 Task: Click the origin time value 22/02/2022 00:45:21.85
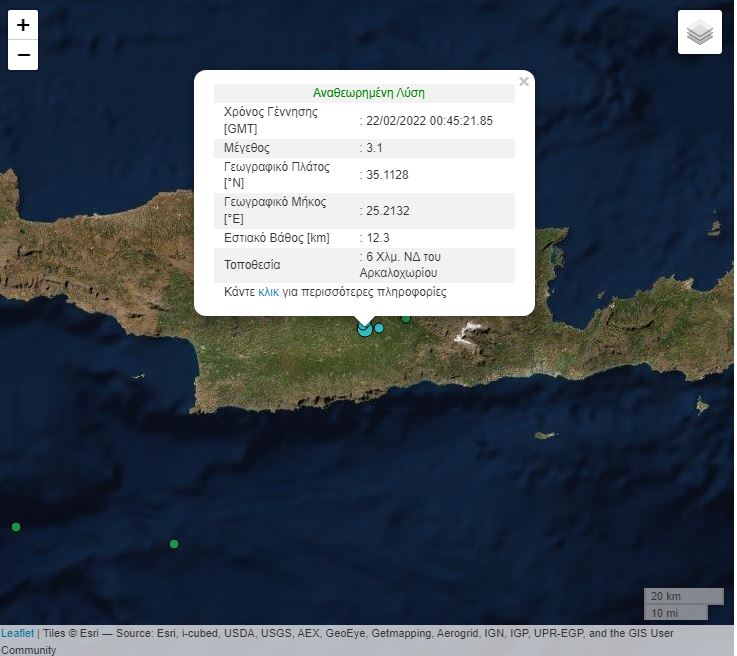(429, 121)
